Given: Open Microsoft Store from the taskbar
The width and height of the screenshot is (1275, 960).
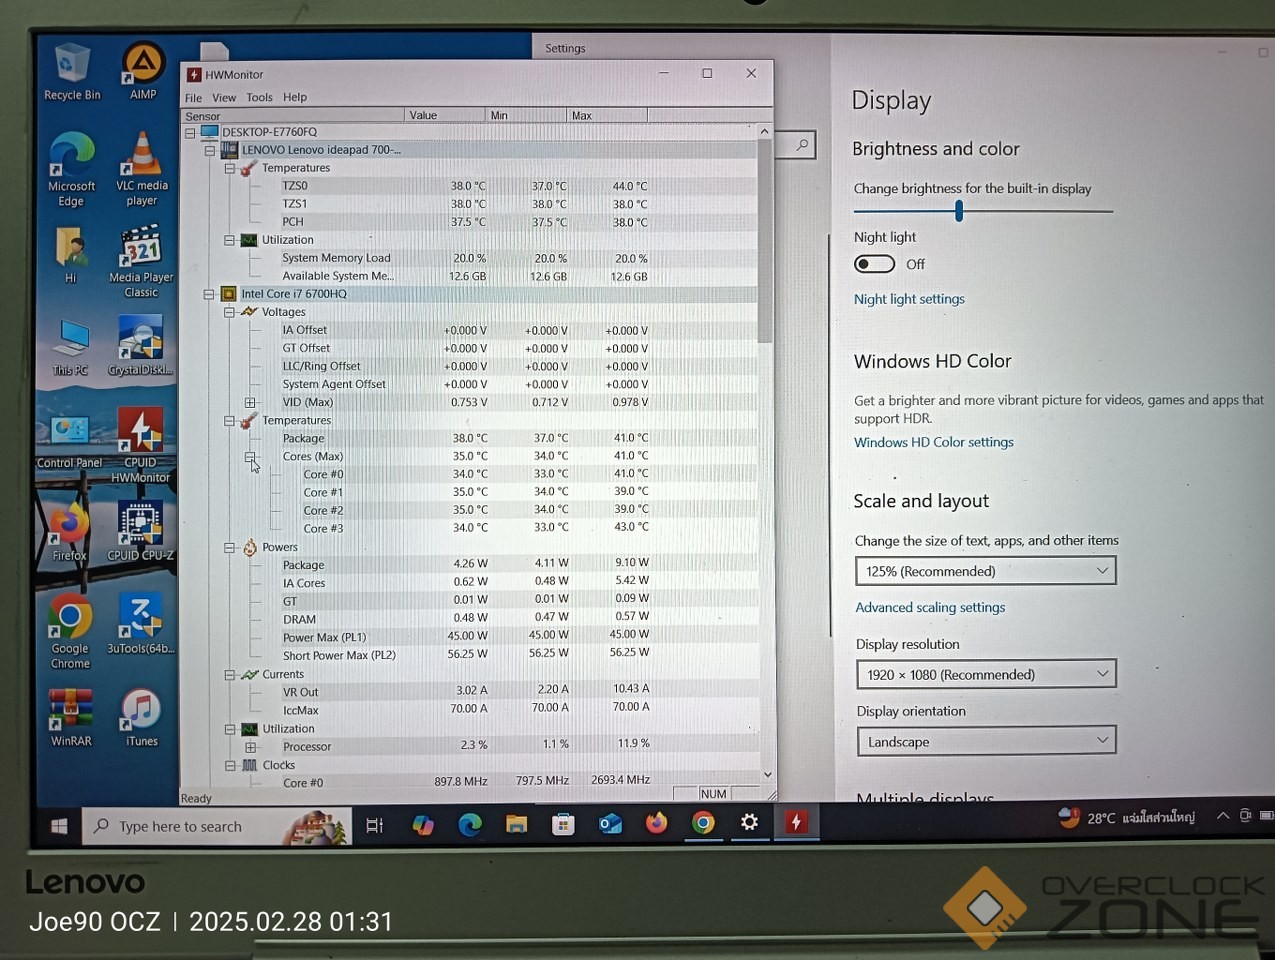Looking at the screenshot, I should [x=563, y=824].
